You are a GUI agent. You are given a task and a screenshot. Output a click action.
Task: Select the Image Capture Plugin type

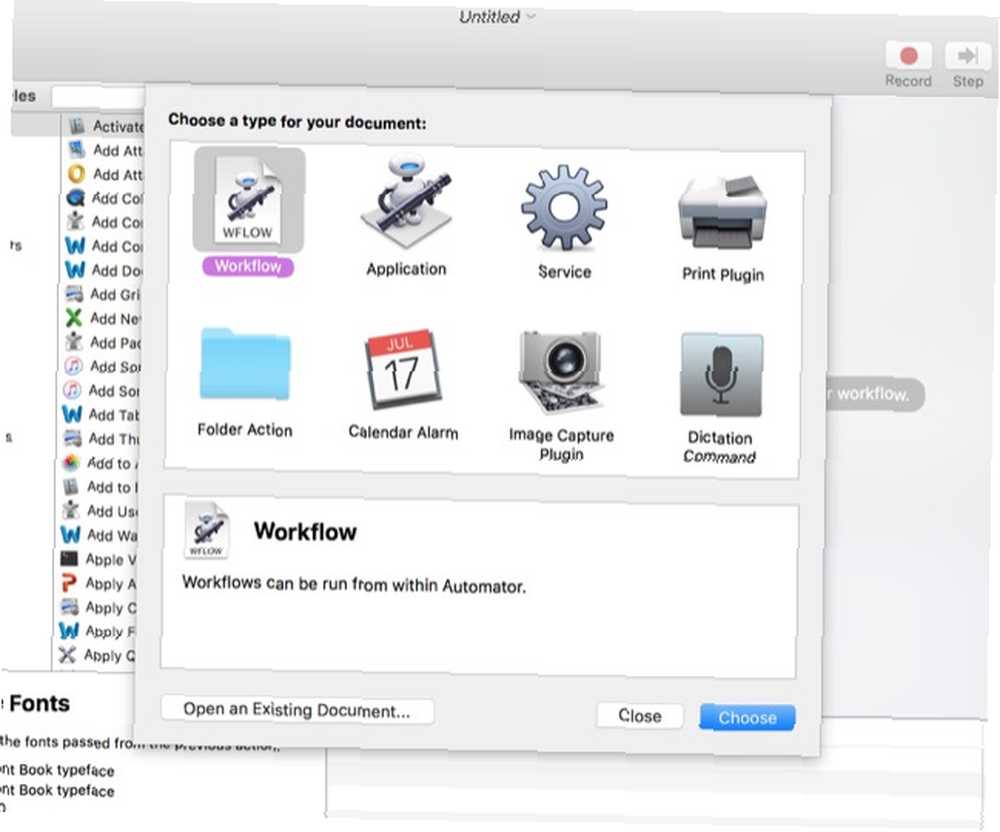tap(561, 395)
